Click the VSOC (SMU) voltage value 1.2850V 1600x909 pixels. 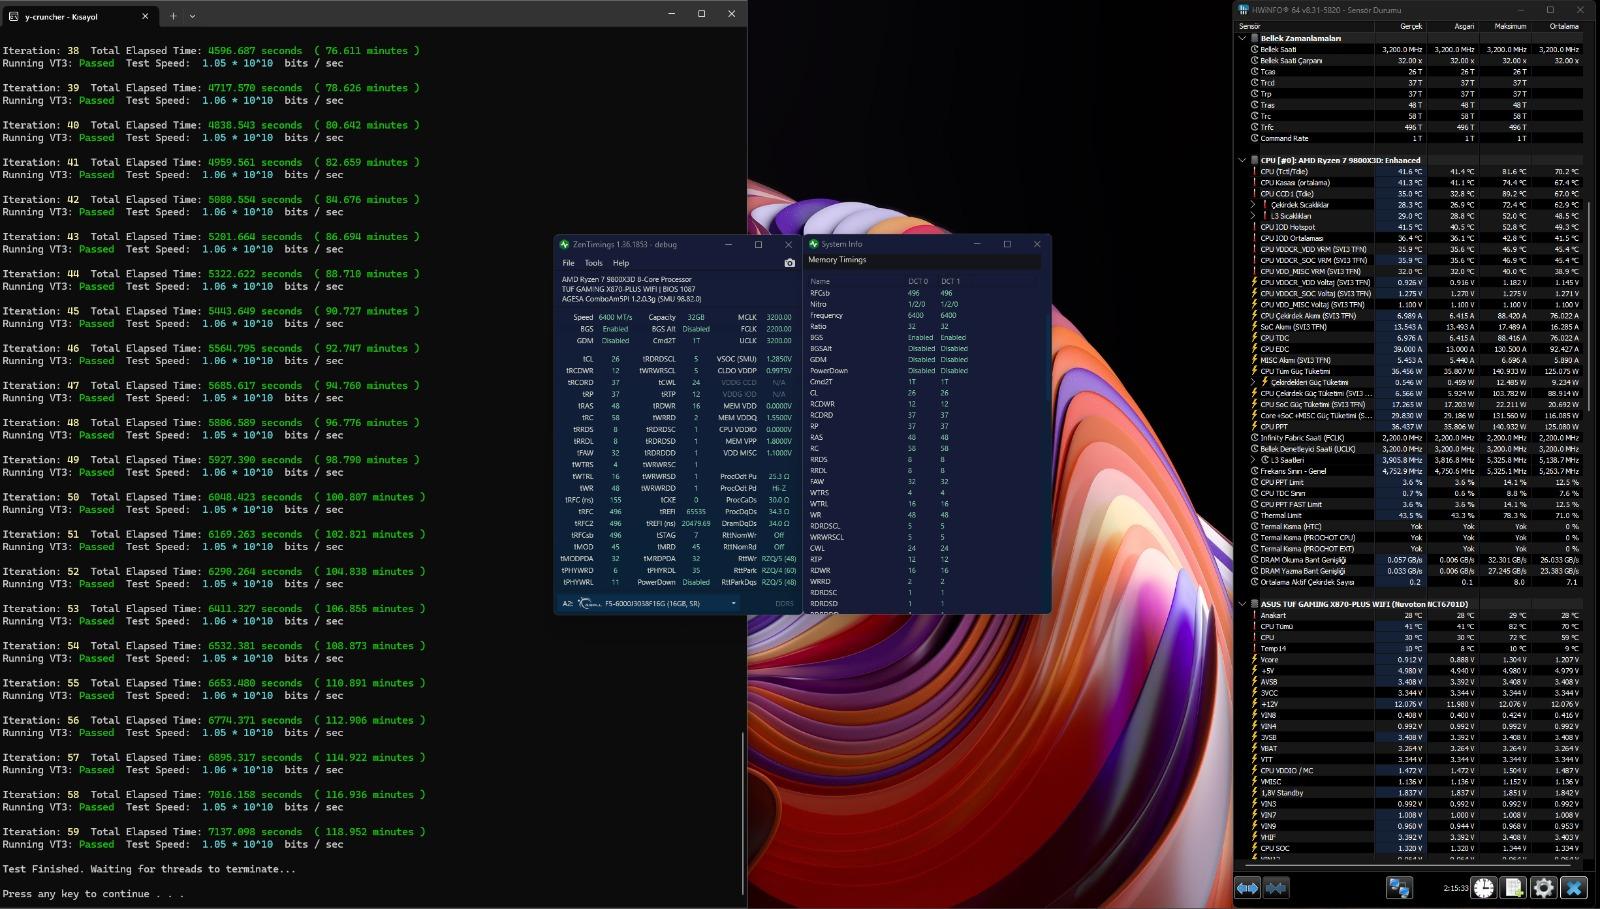(779, 359)
